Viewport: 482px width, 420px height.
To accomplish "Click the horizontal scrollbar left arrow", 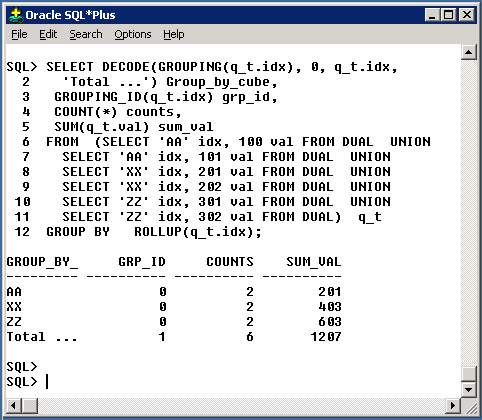I will coord(14,405).
